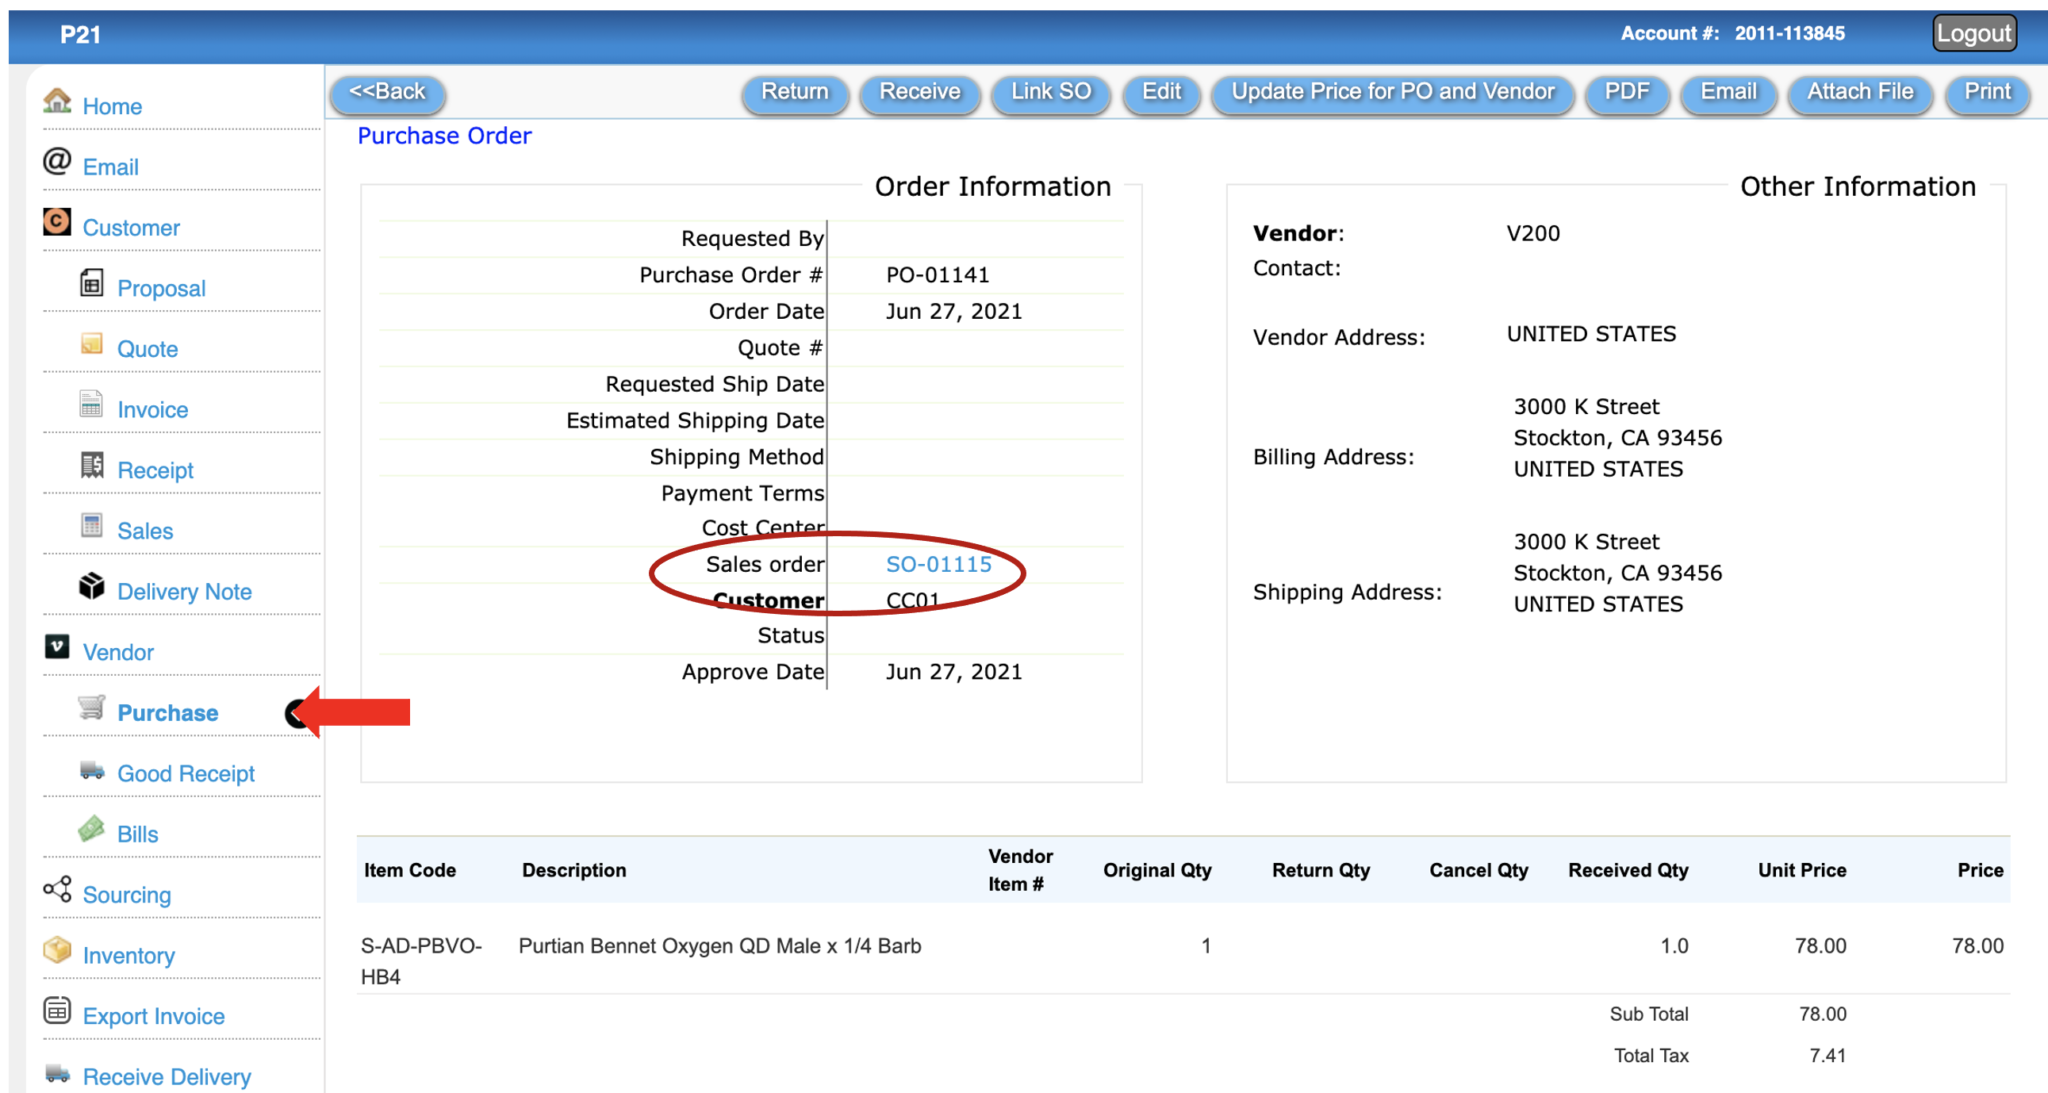This screenshot has width=2048, height=1093.
Task: Open the Customer menu link
Action: (x=131, y=228)
